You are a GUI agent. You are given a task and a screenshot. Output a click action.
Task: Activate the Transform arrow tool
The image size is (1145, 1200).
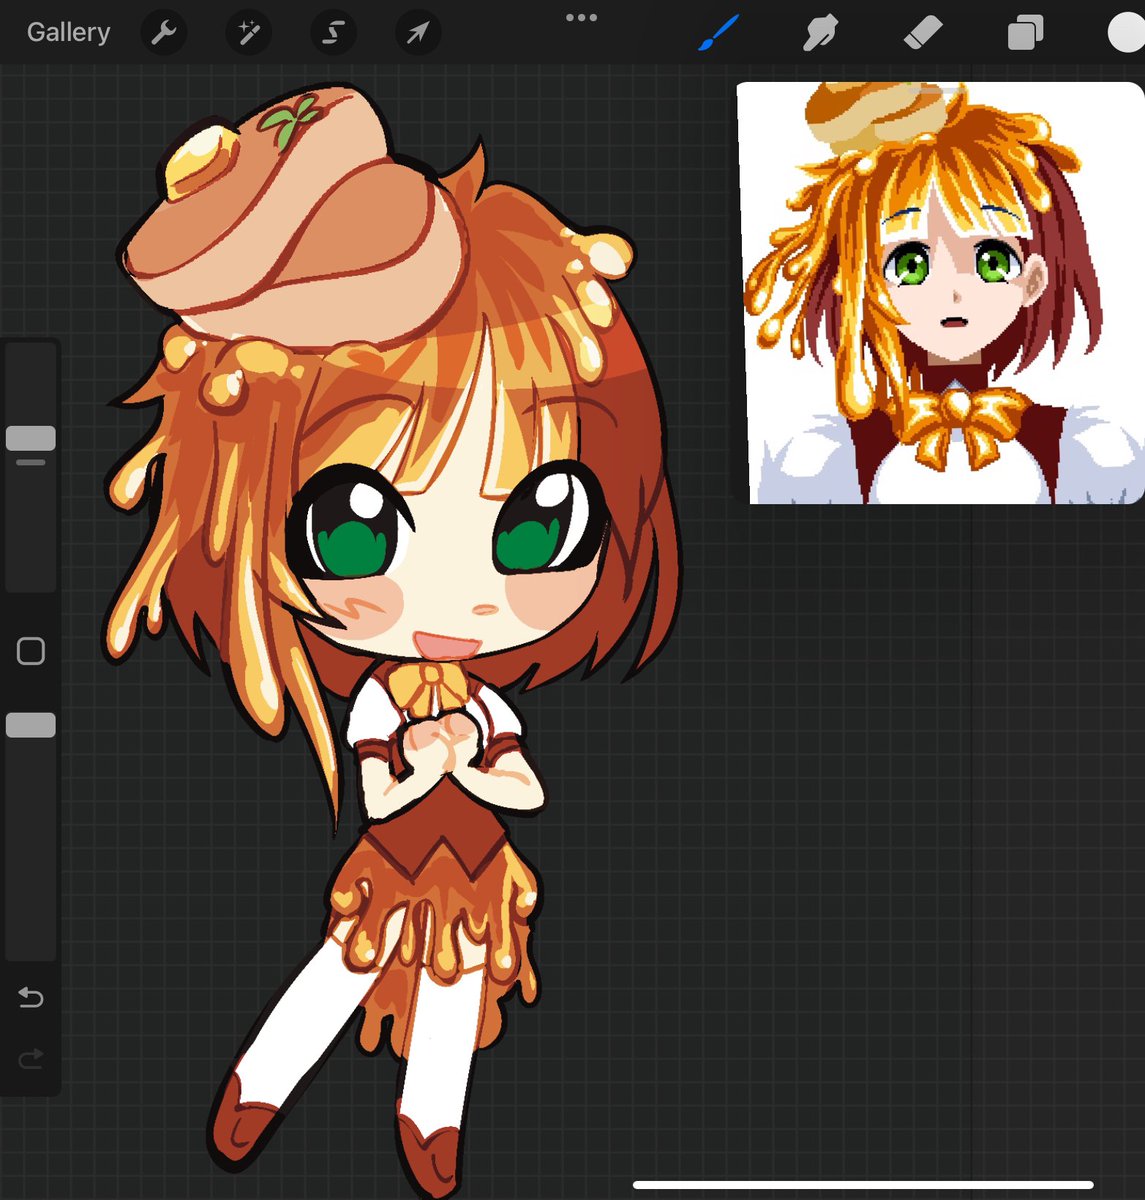coord(417,33)
